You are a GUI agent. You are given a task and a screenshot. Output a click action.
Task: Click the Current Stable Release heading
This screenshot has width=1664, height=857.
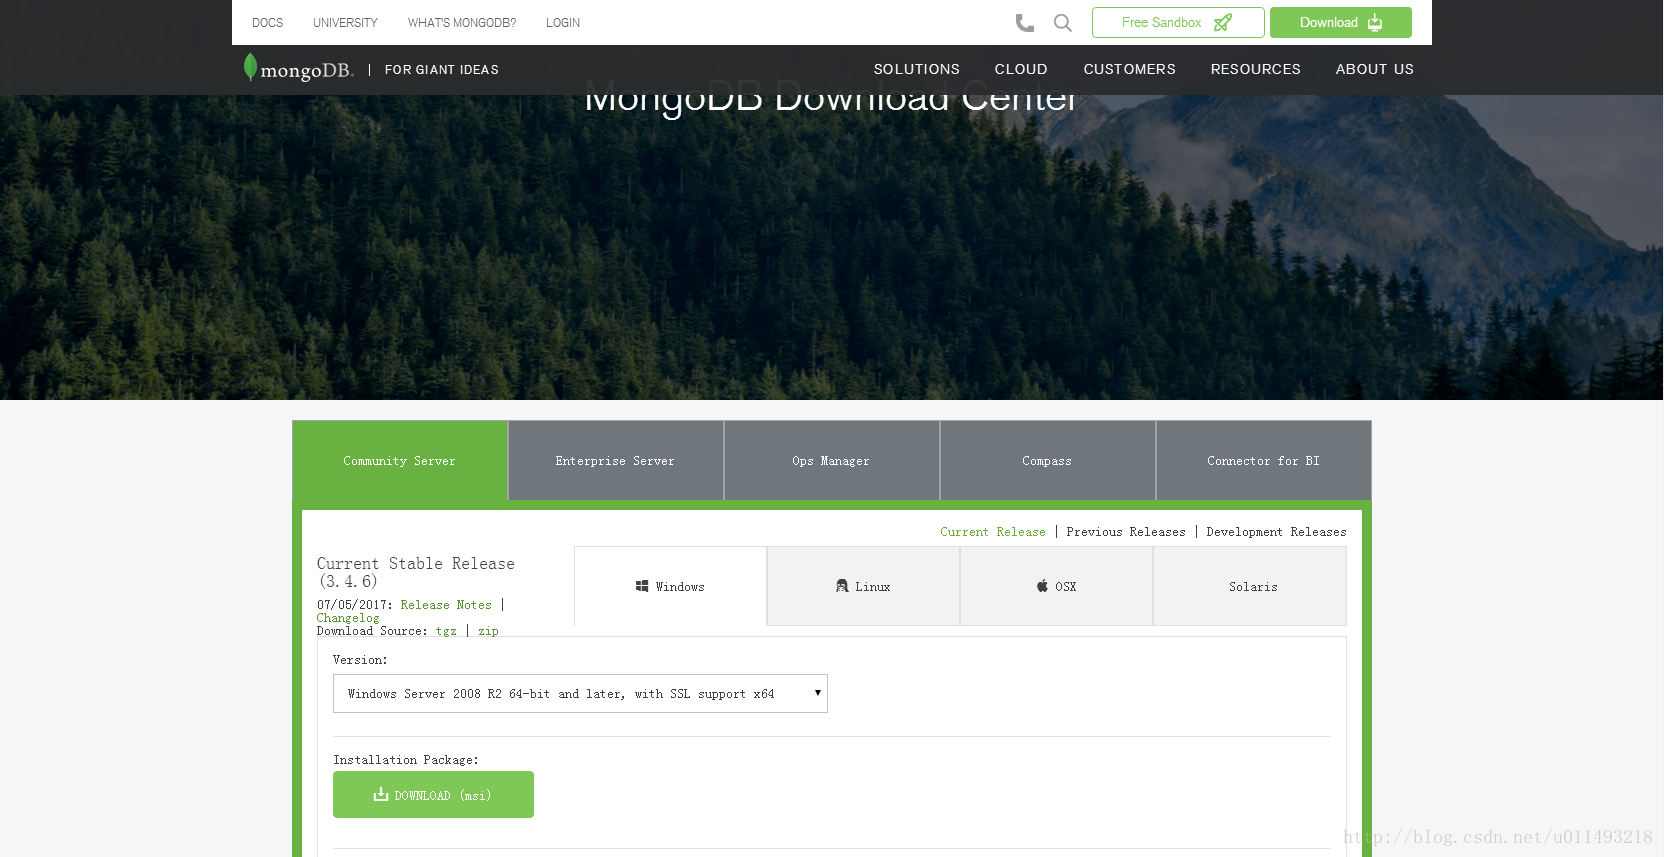[x=416, y=572]
